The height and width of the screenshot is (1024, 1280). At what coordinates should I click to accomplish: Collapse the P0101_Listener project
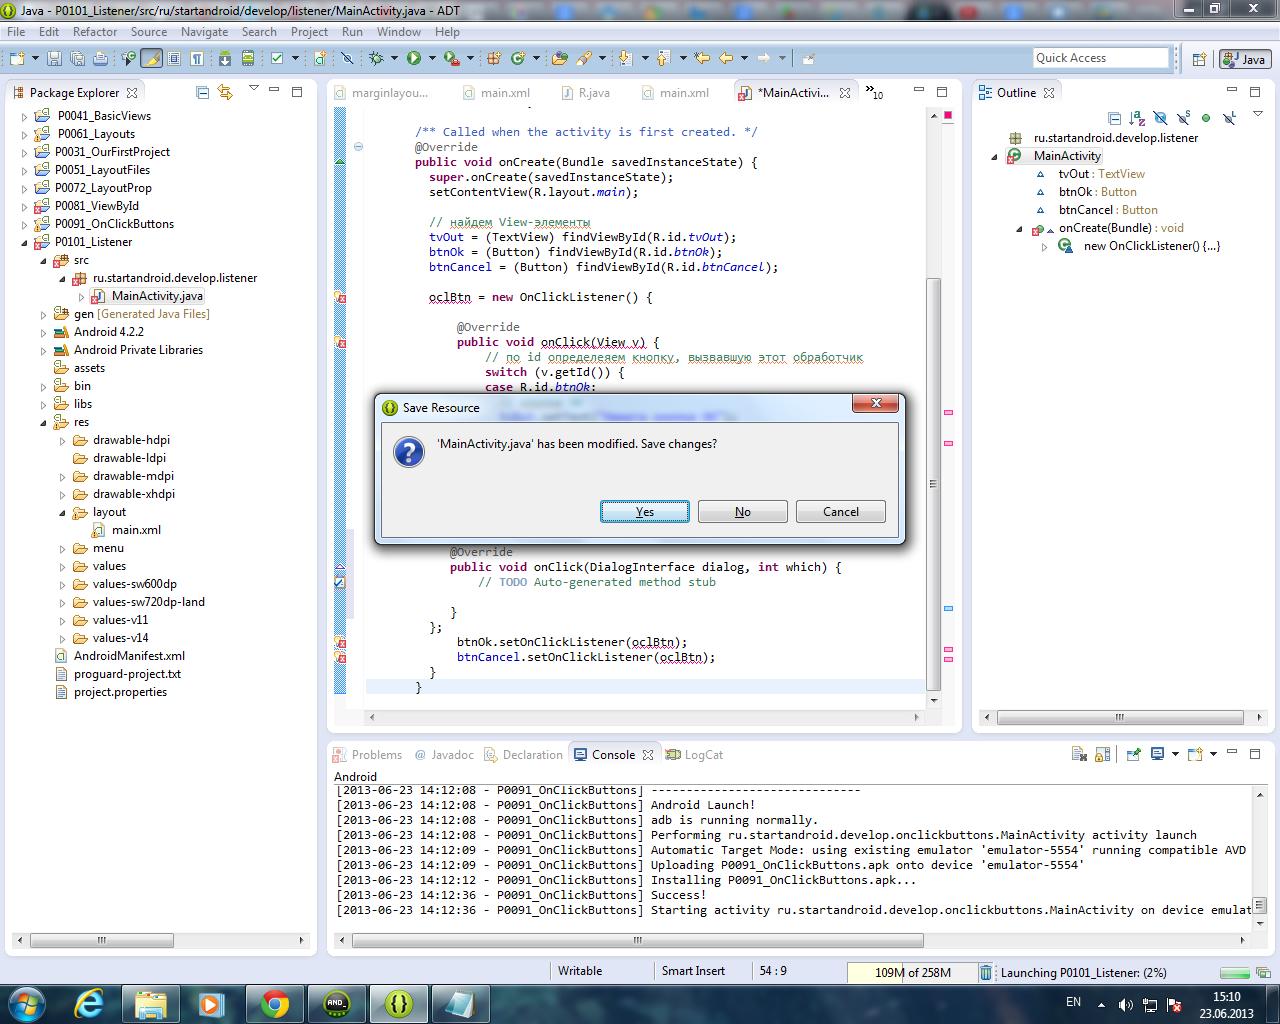[x=25, y=242]
